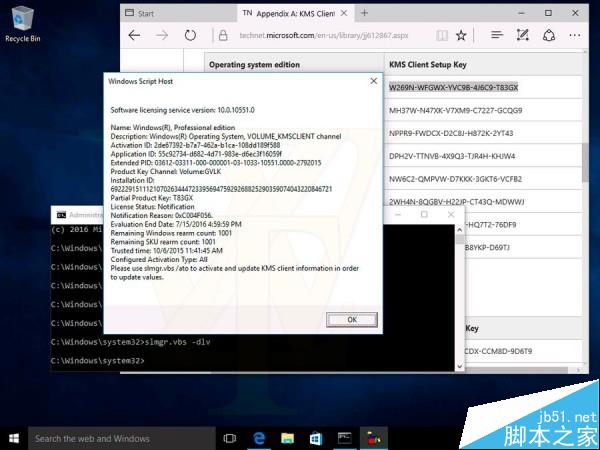The width and height of the screenshot is (600, 450).
Task: Make a Web Note in Edge
Action: coord(524,35)
